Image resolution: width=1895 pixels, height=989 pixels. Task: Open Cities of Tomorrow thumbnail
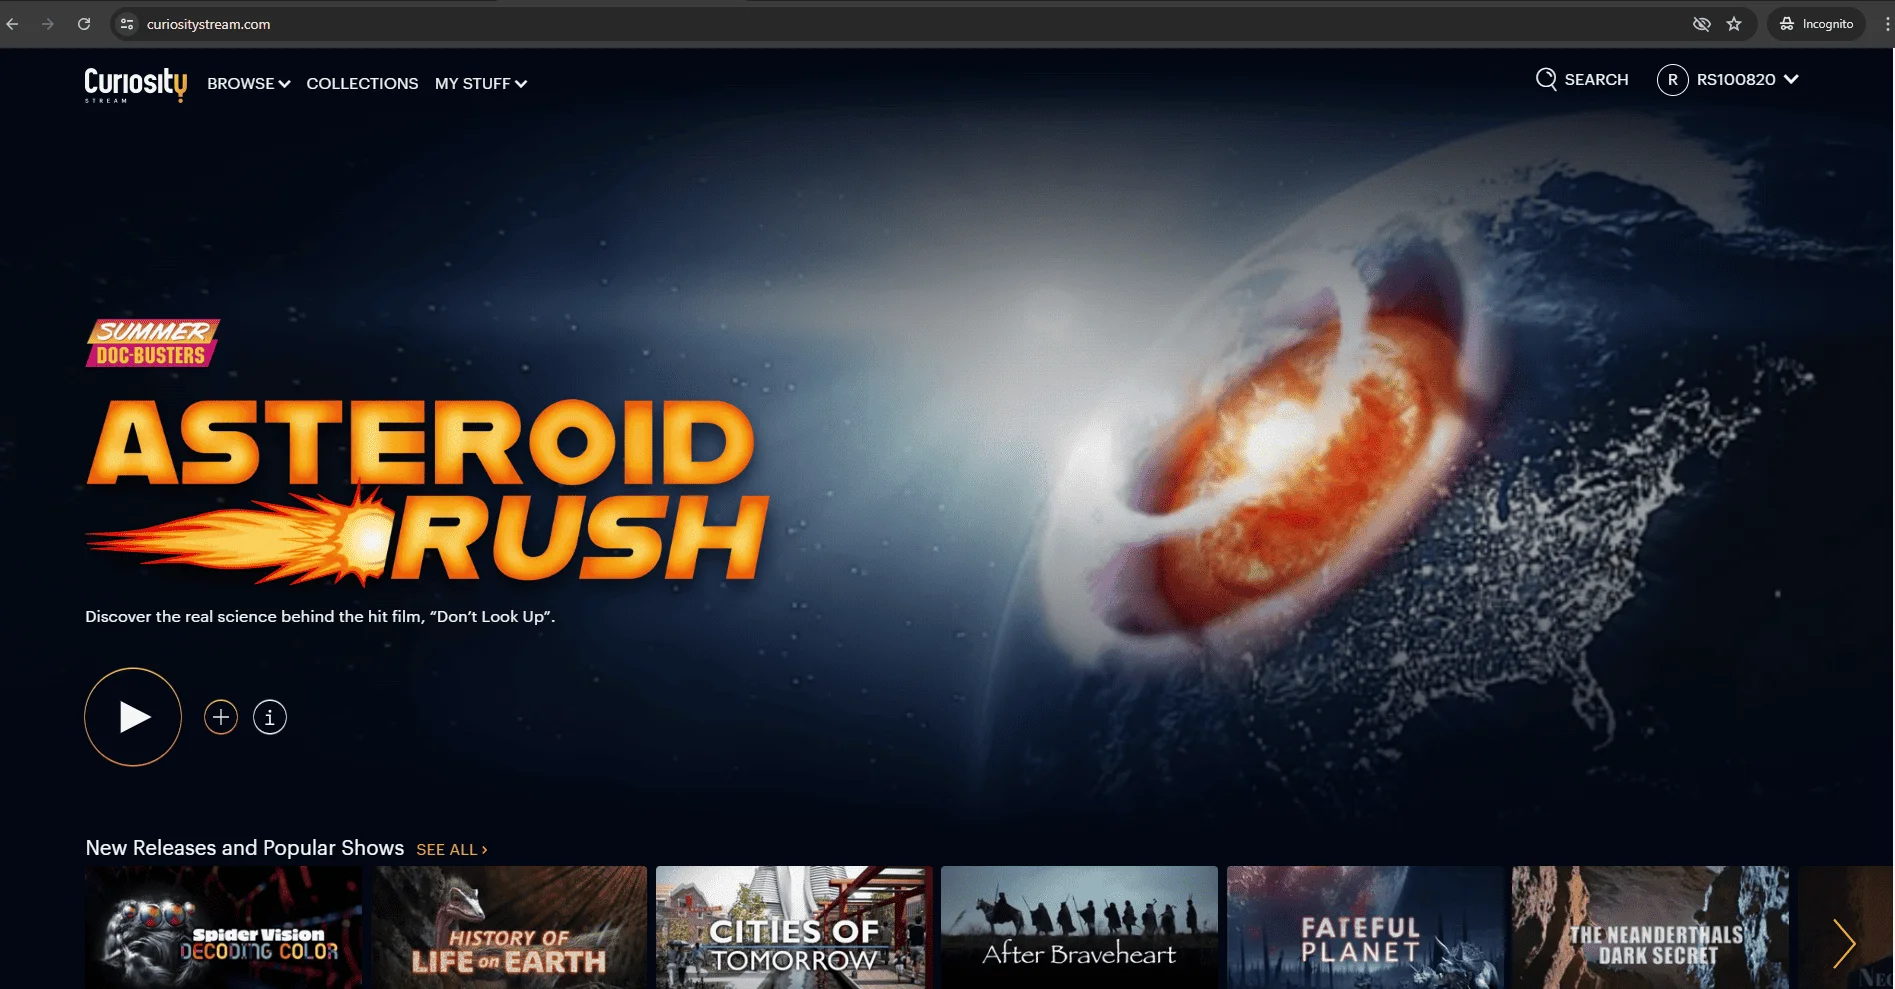[x=794, y=927]
